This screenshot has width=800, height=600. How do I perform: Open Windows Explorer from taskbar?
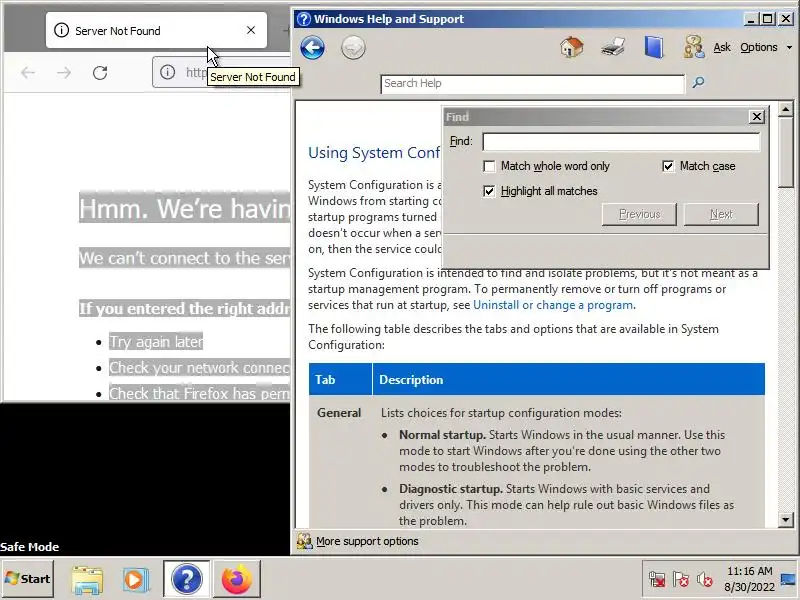(x=87, y=580)
